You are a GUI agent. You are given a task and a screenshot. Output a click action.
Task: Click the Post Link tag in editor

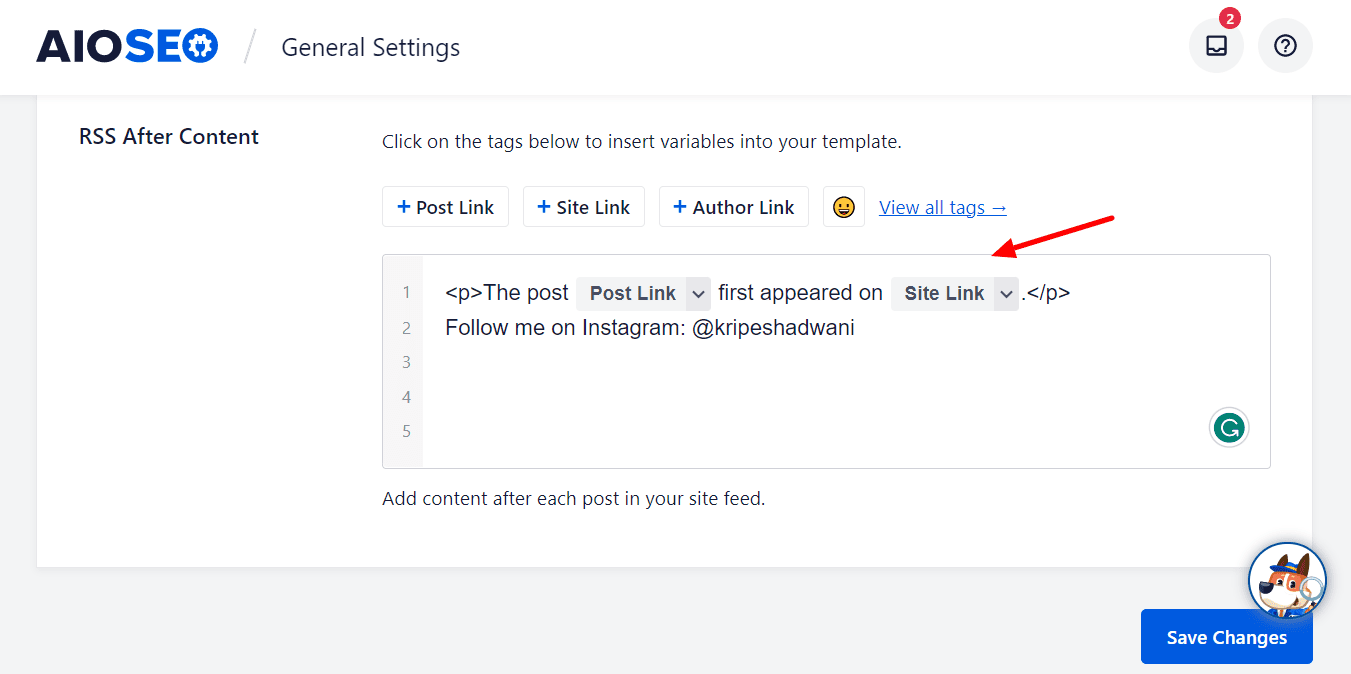tap(632, 293)
